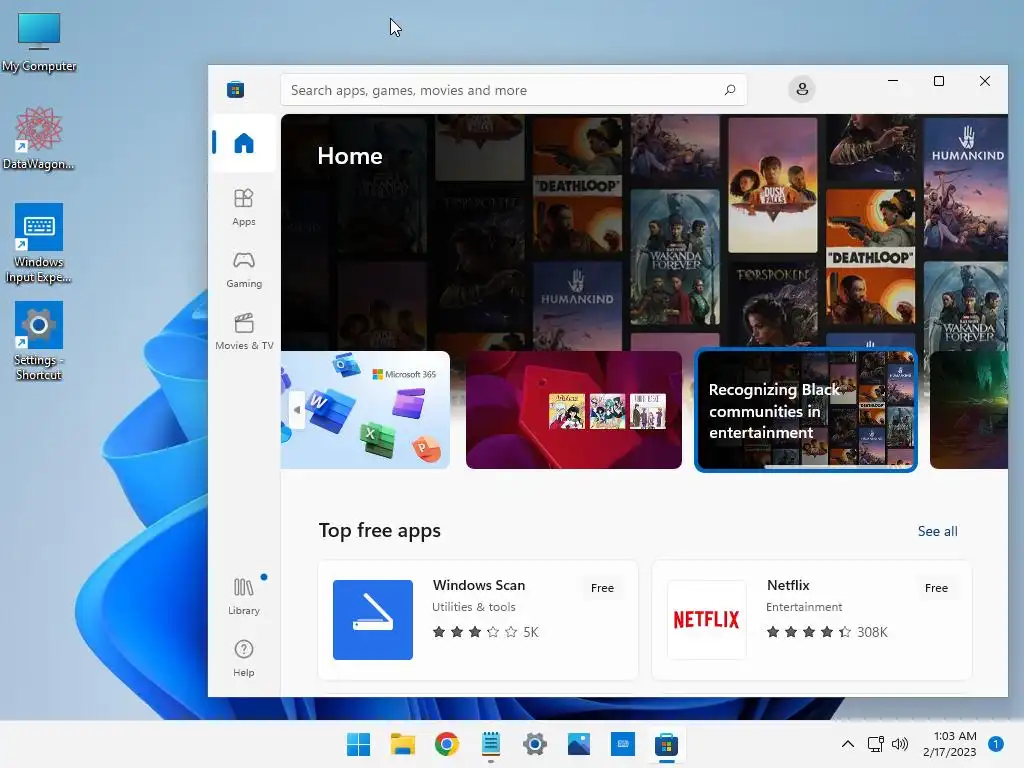Click the search apps and games field

point(513,90)
